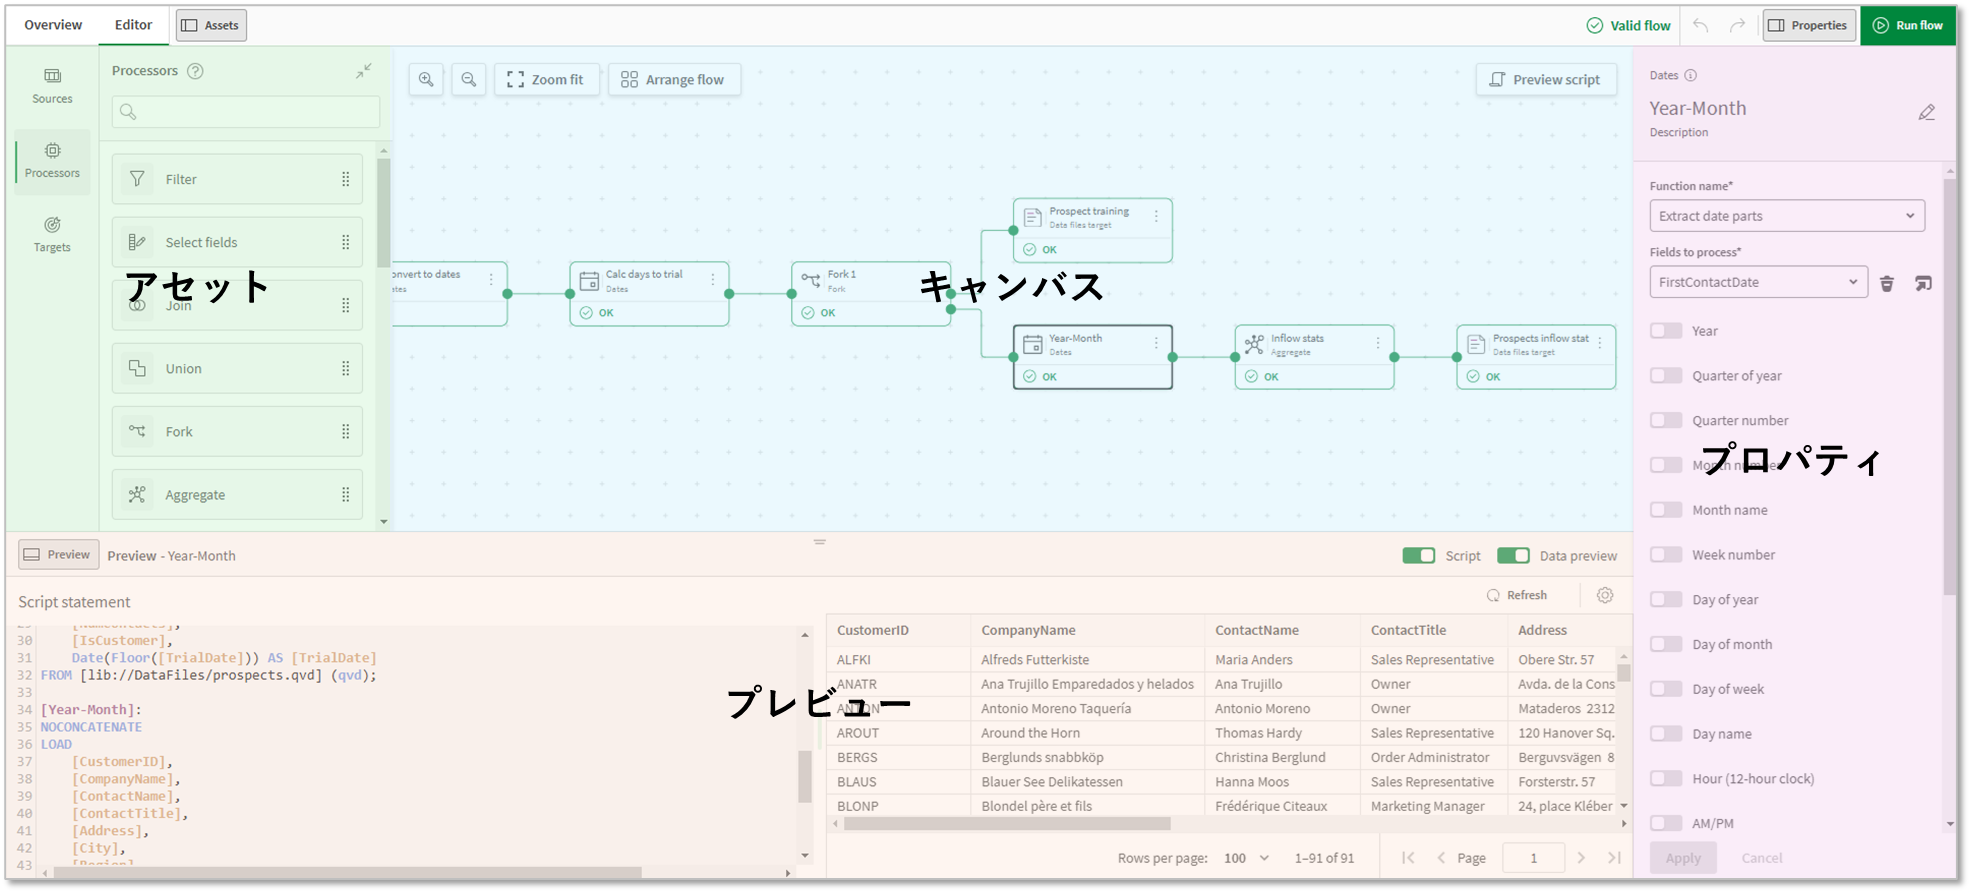
Task: Click the Processors search field
Action: coord(246,111)
